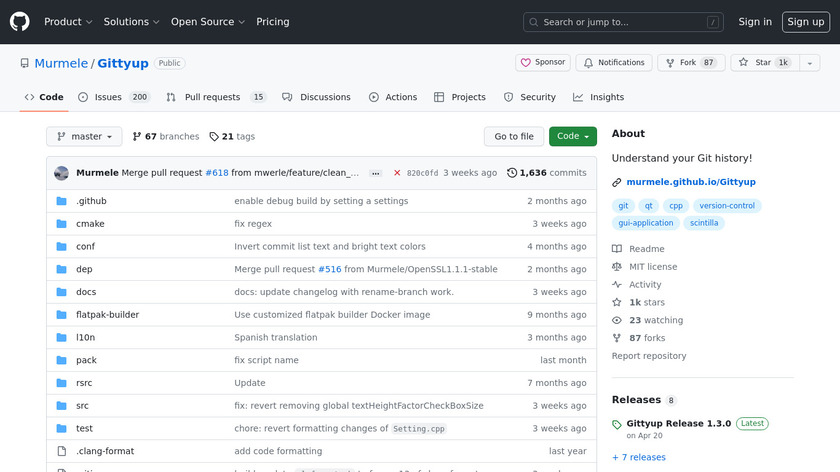This screenshot has height=472, width=840.
Task: Click the release tag icon beside Gittyup Release 1.3.0
Action: click(617, 424)
